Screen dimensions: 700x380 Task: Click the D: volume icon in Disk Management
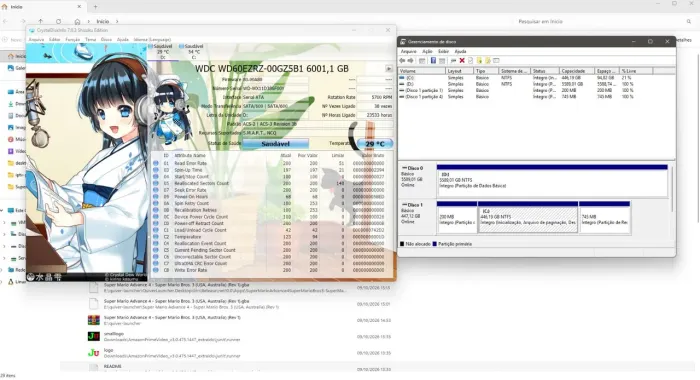click(x=402, y=84)
